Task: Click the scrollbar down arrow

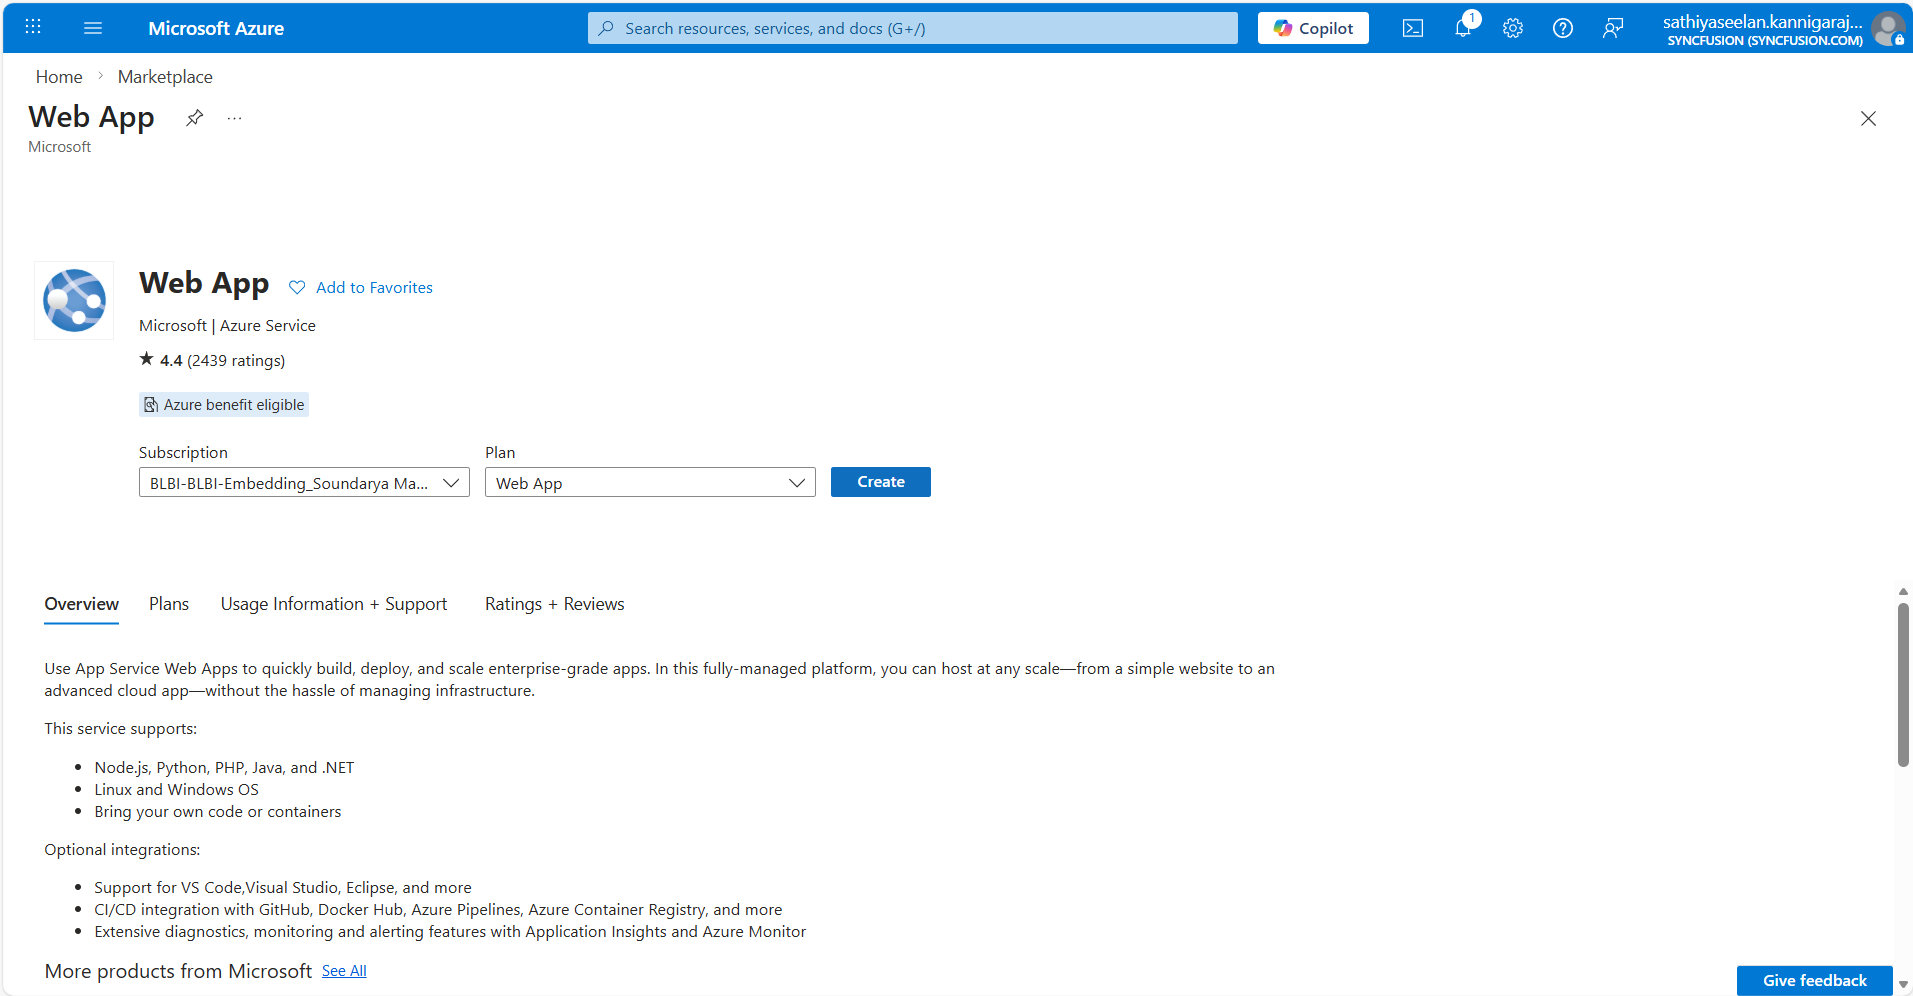Action: (x=1903, y=985)
